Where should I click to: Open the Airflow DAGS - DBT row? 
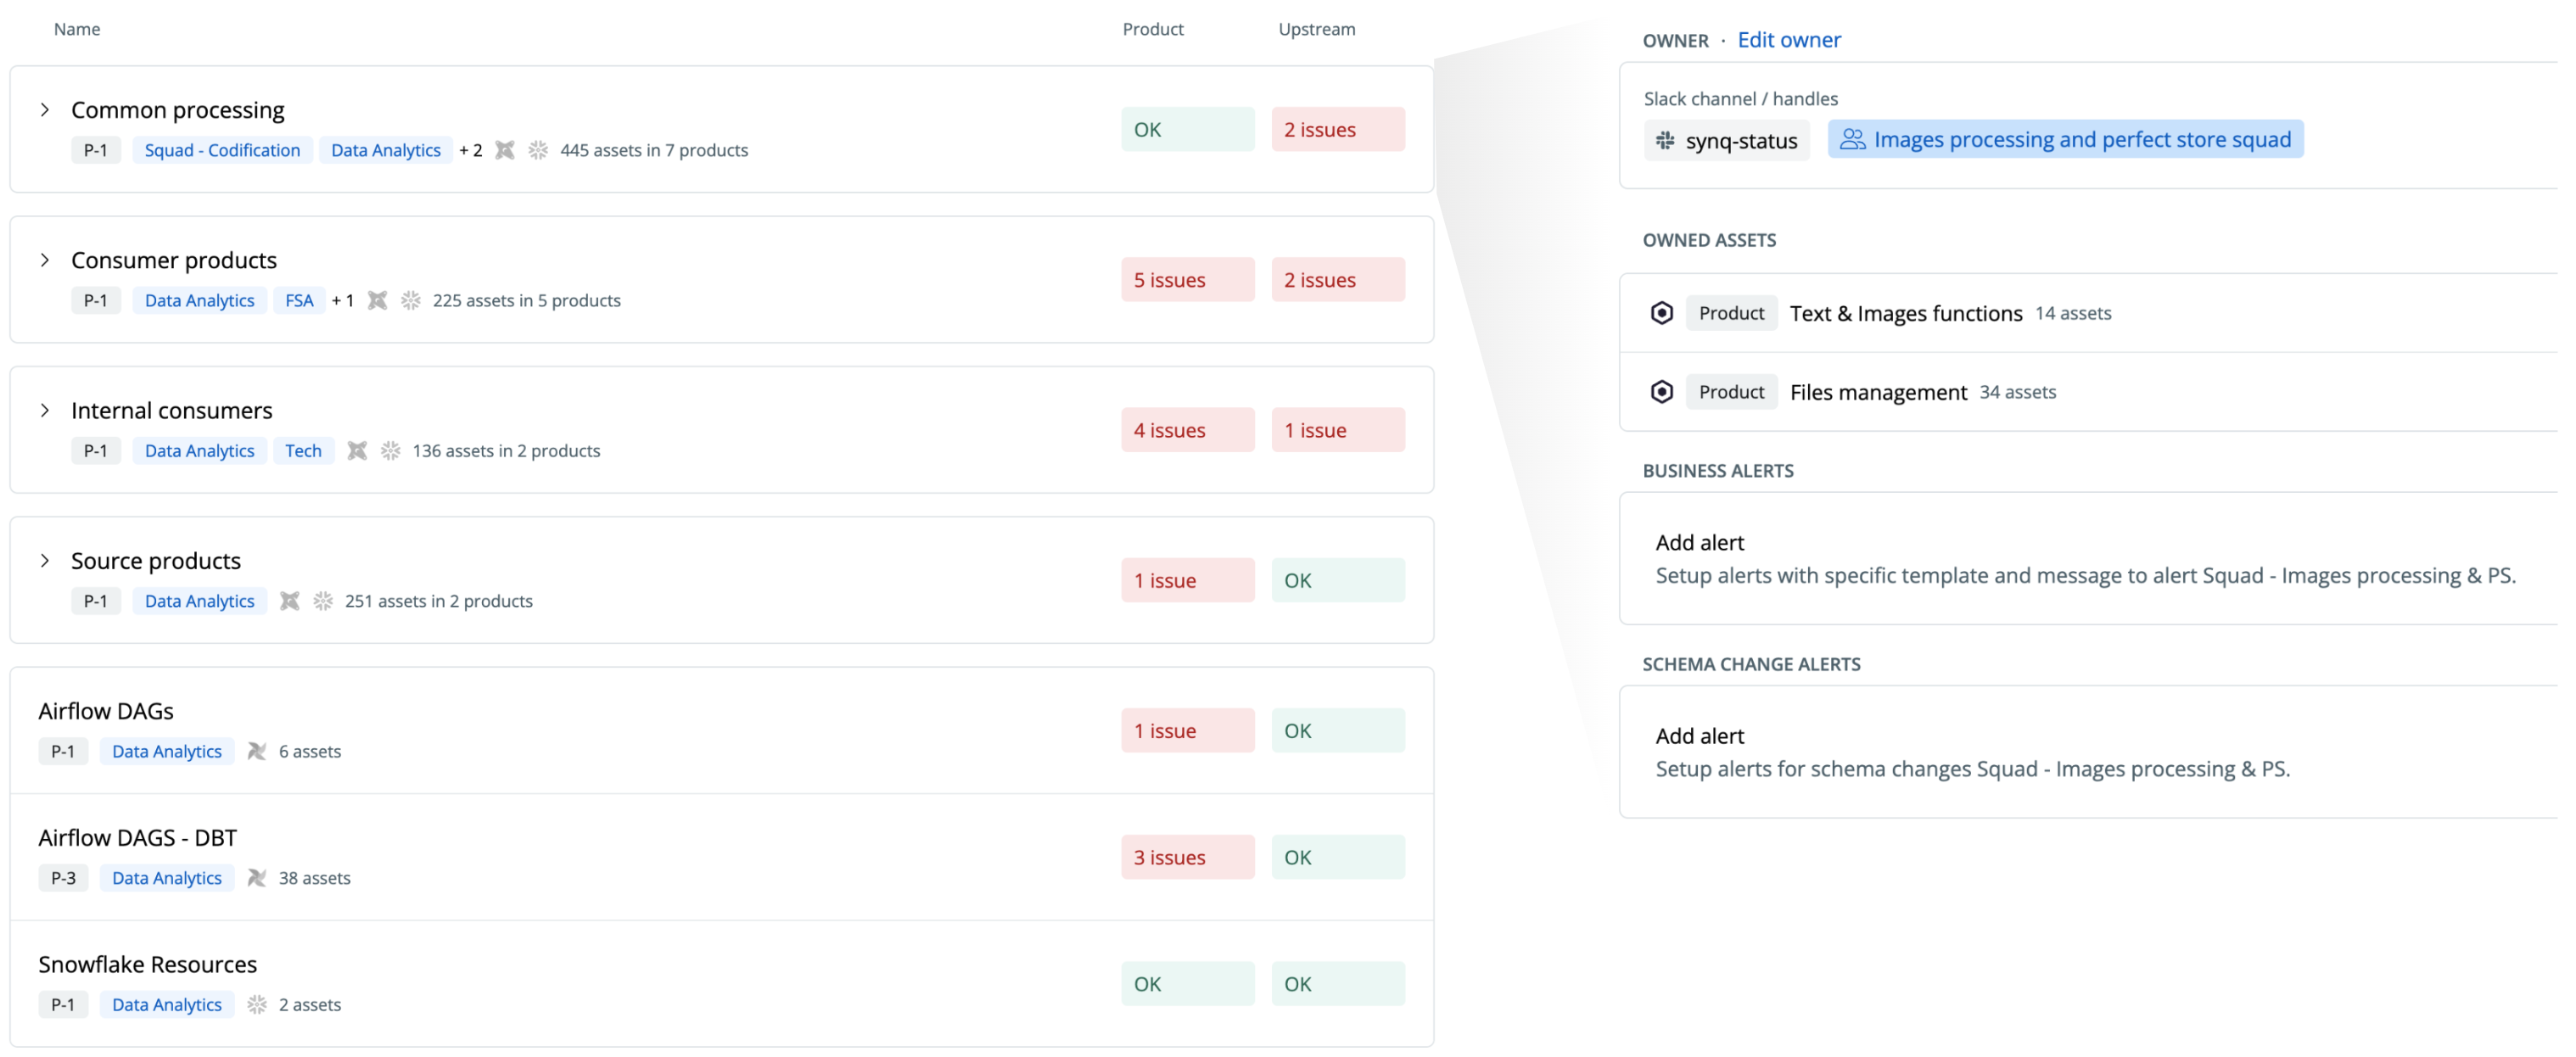138,837
